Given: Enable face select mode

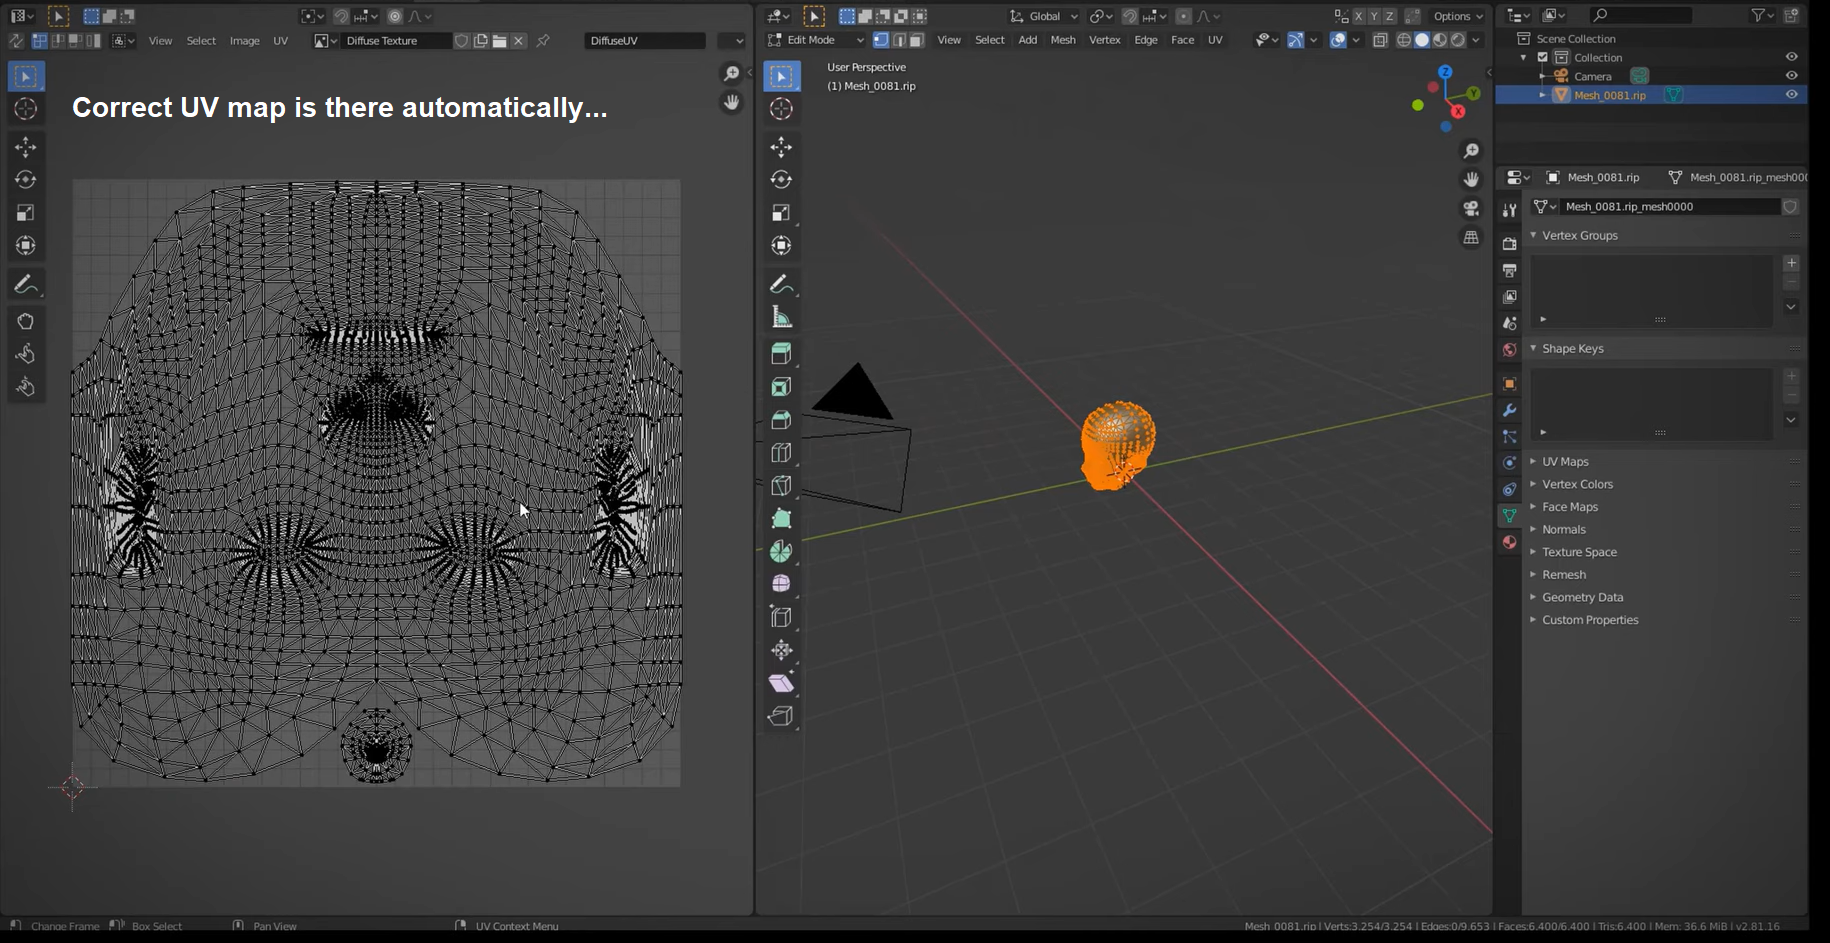Looking at the screenshot, I should click(x=916, y=40).
